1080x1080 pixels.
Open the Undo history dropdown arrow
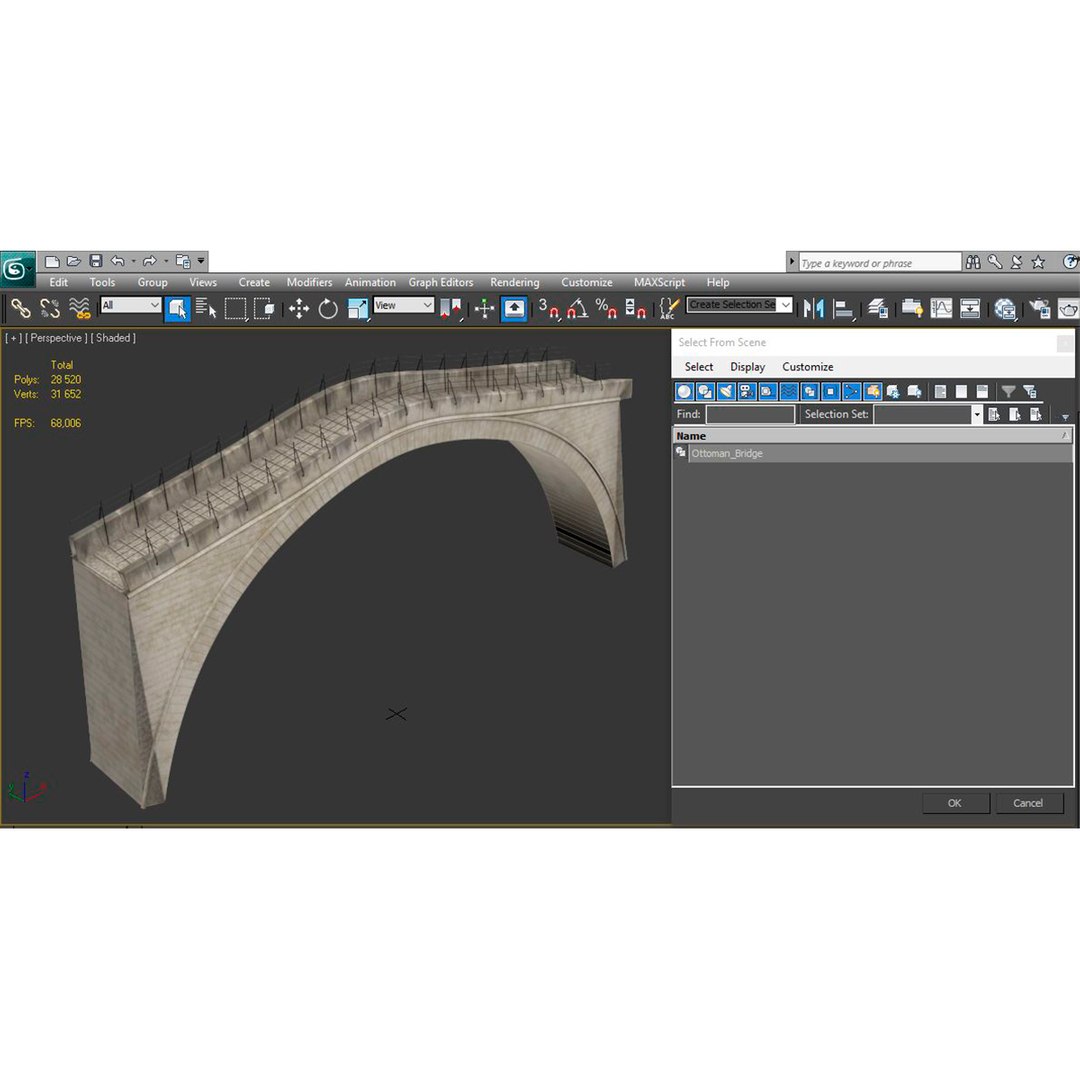134,261
